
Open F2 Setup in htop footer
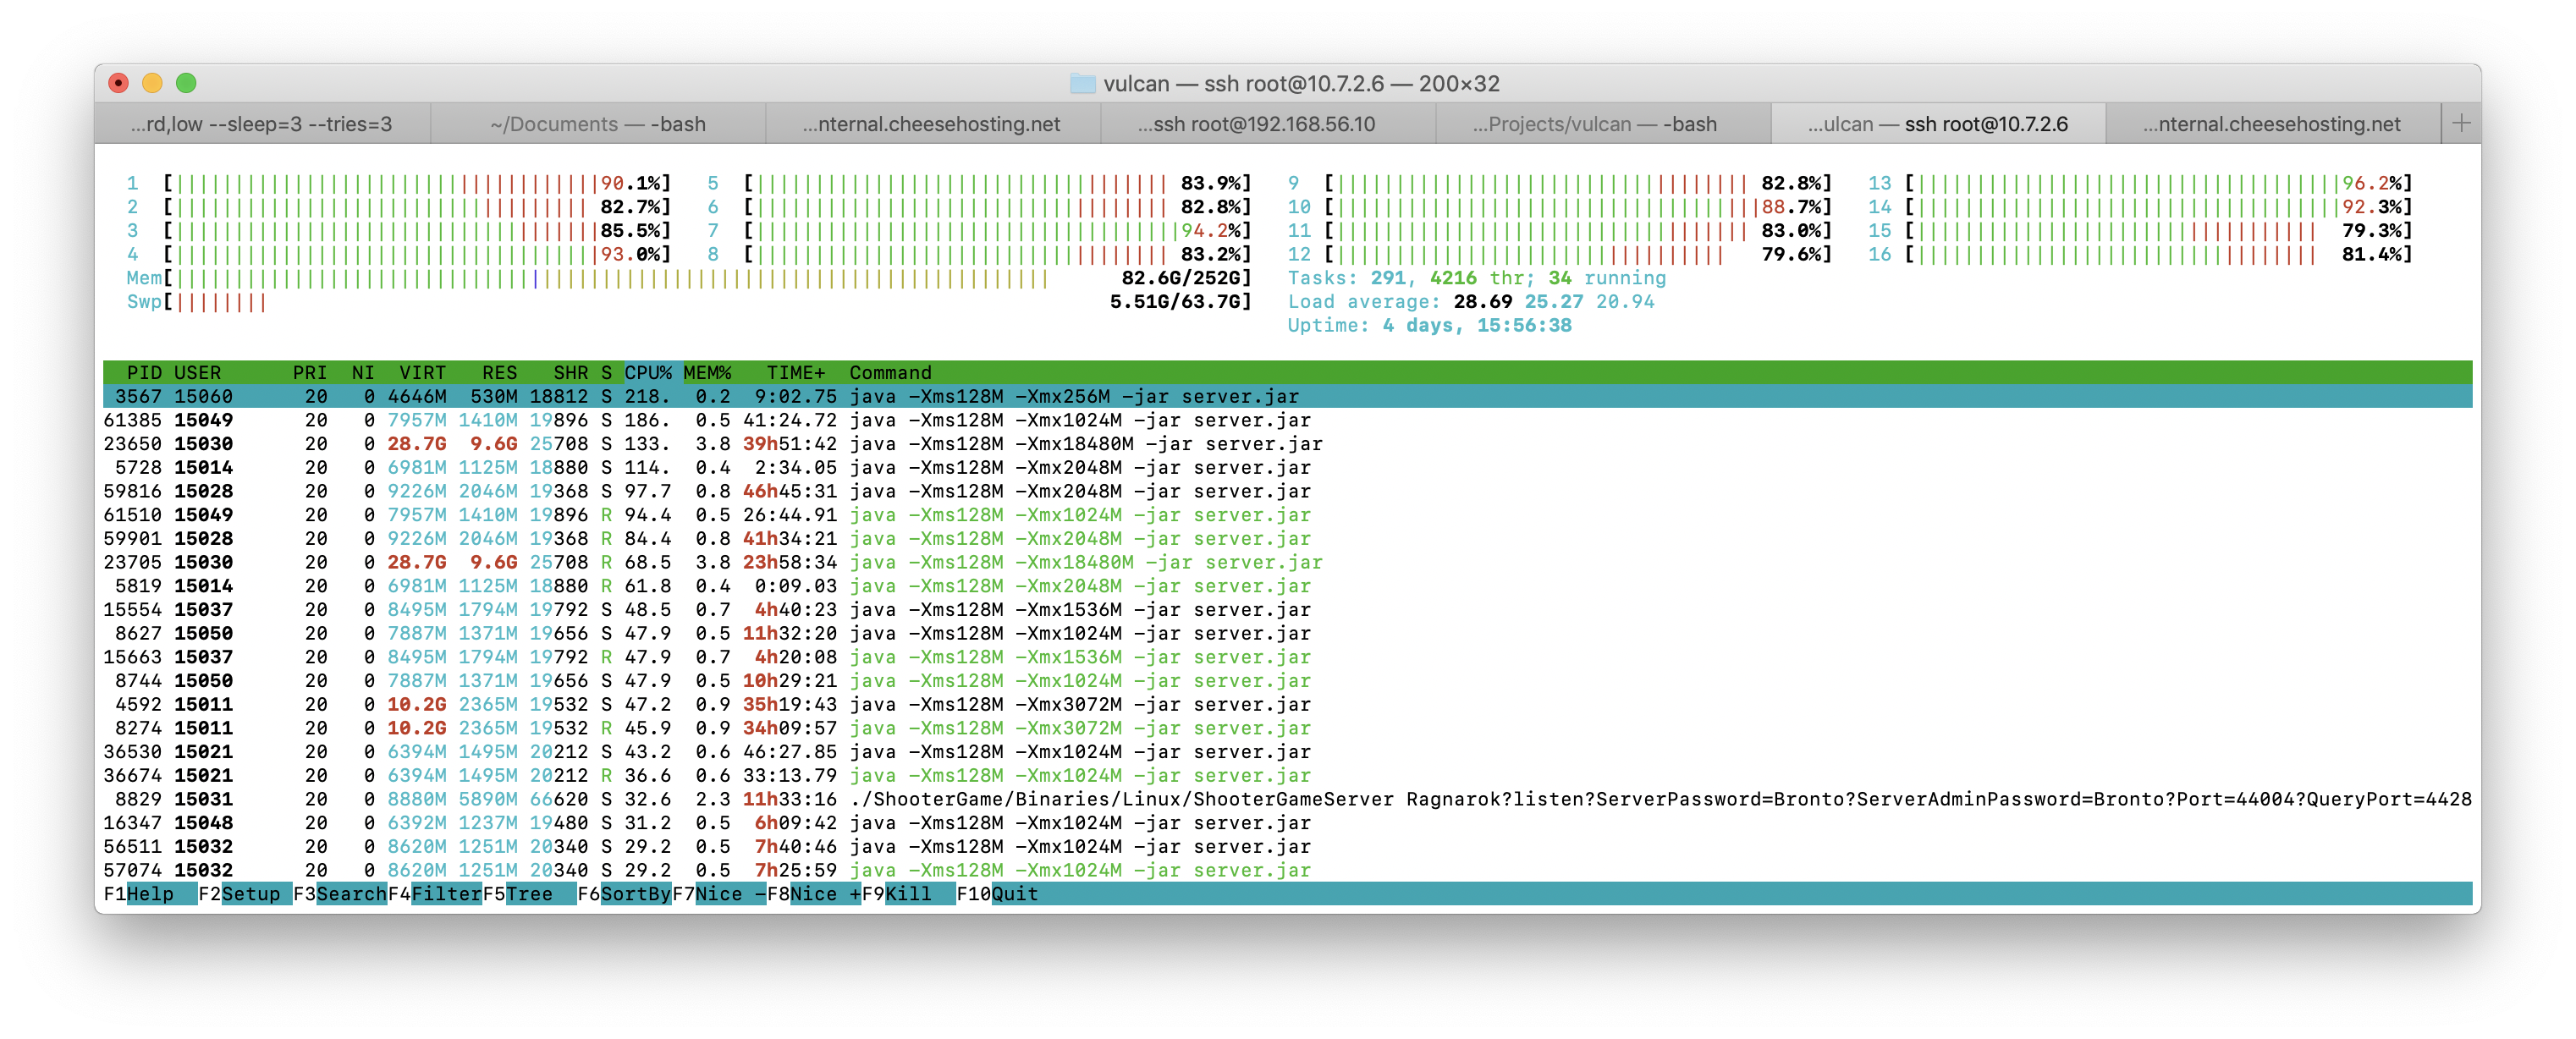tap(250, 894)
